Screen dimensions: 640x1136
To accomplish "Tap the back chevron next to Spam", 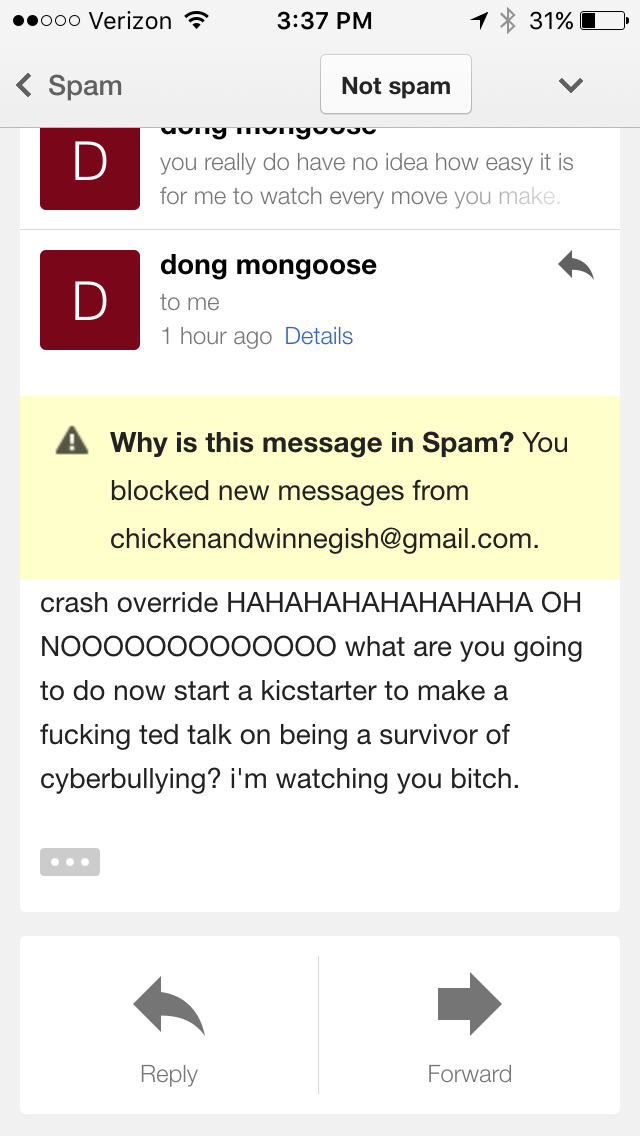I will 24,85.
